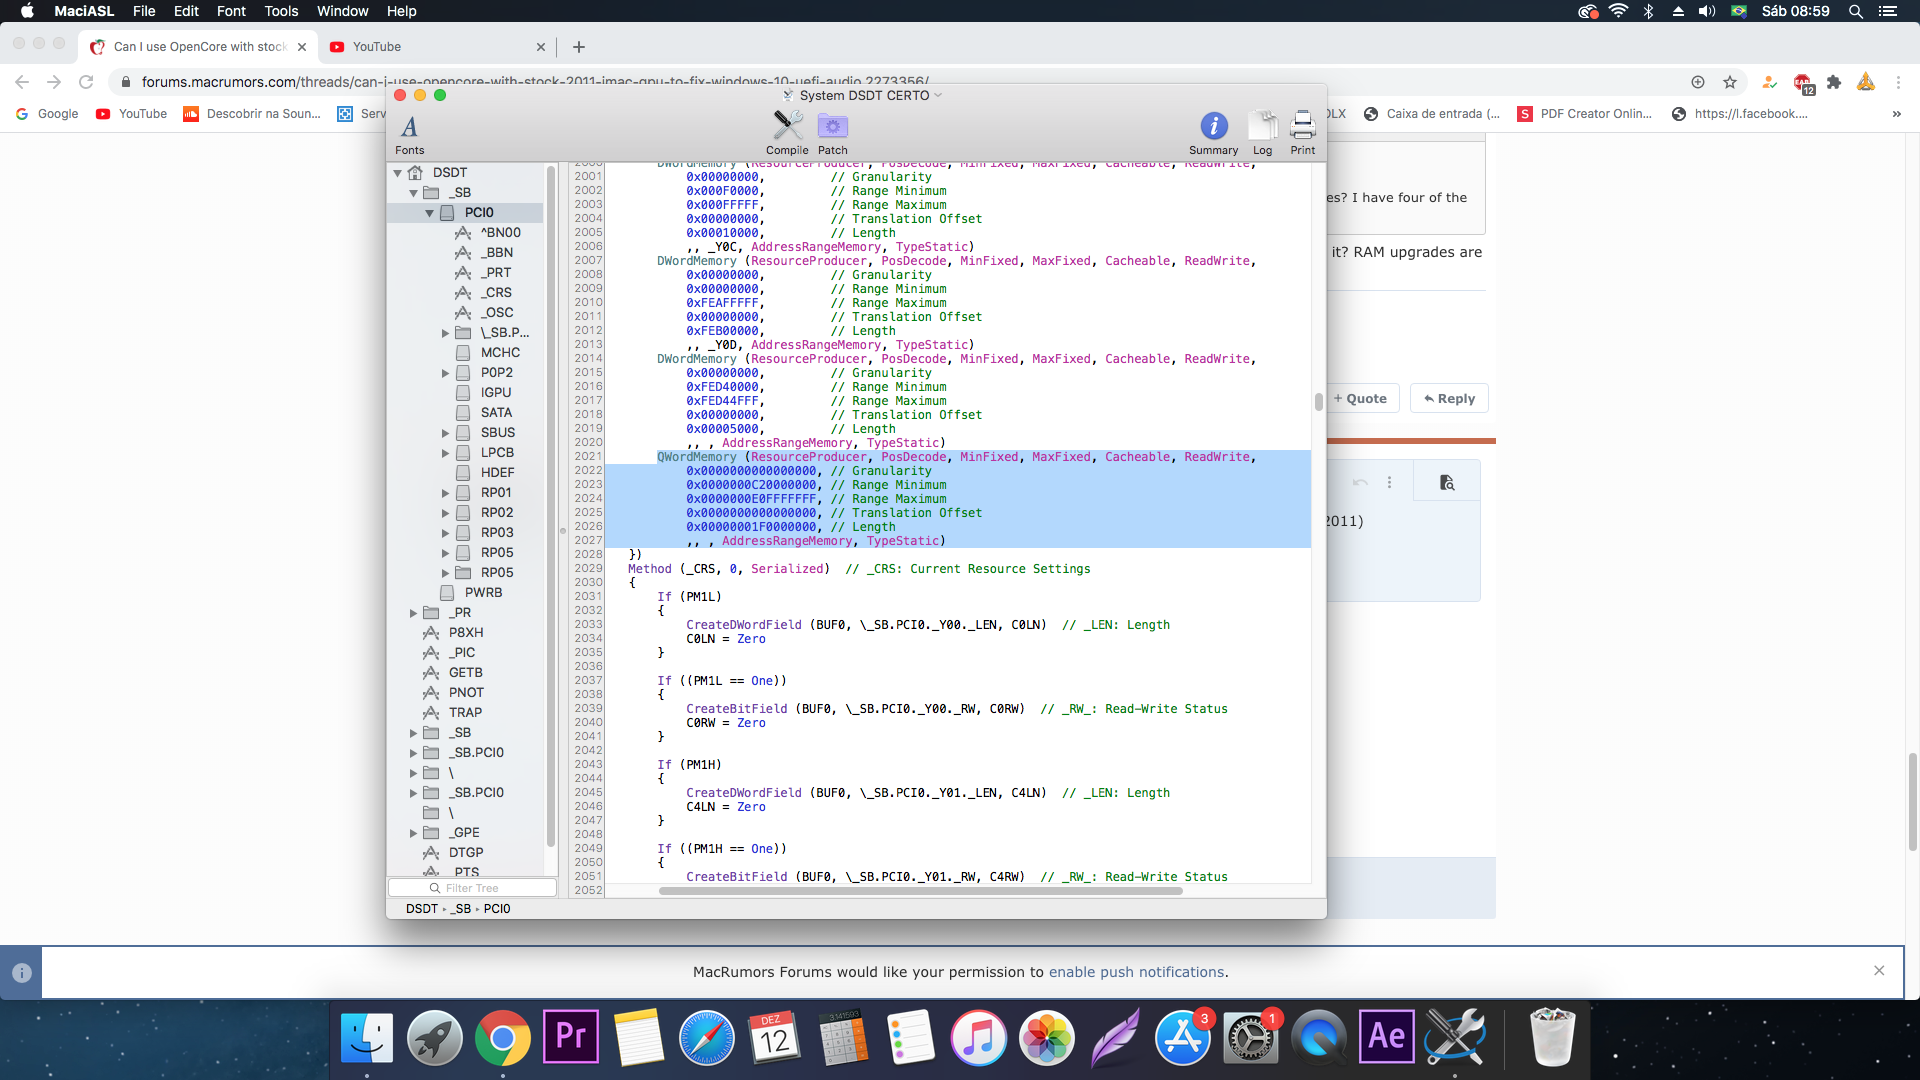Open the Fonts panel

pos(409,130)
